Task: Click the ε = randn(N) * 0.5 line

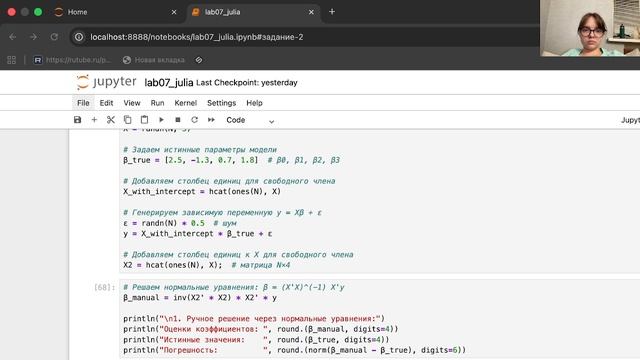Action: 180,223
